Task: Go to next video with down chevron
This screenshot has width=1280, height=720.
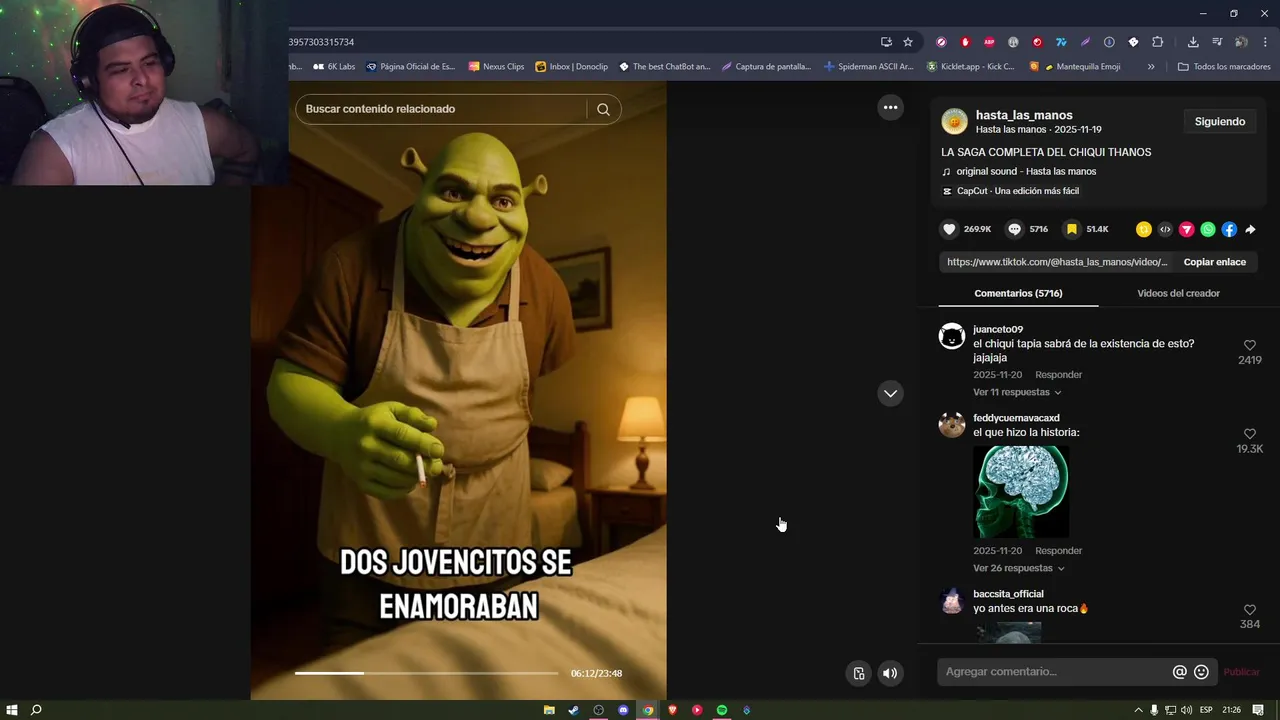Action: (890, 393)
